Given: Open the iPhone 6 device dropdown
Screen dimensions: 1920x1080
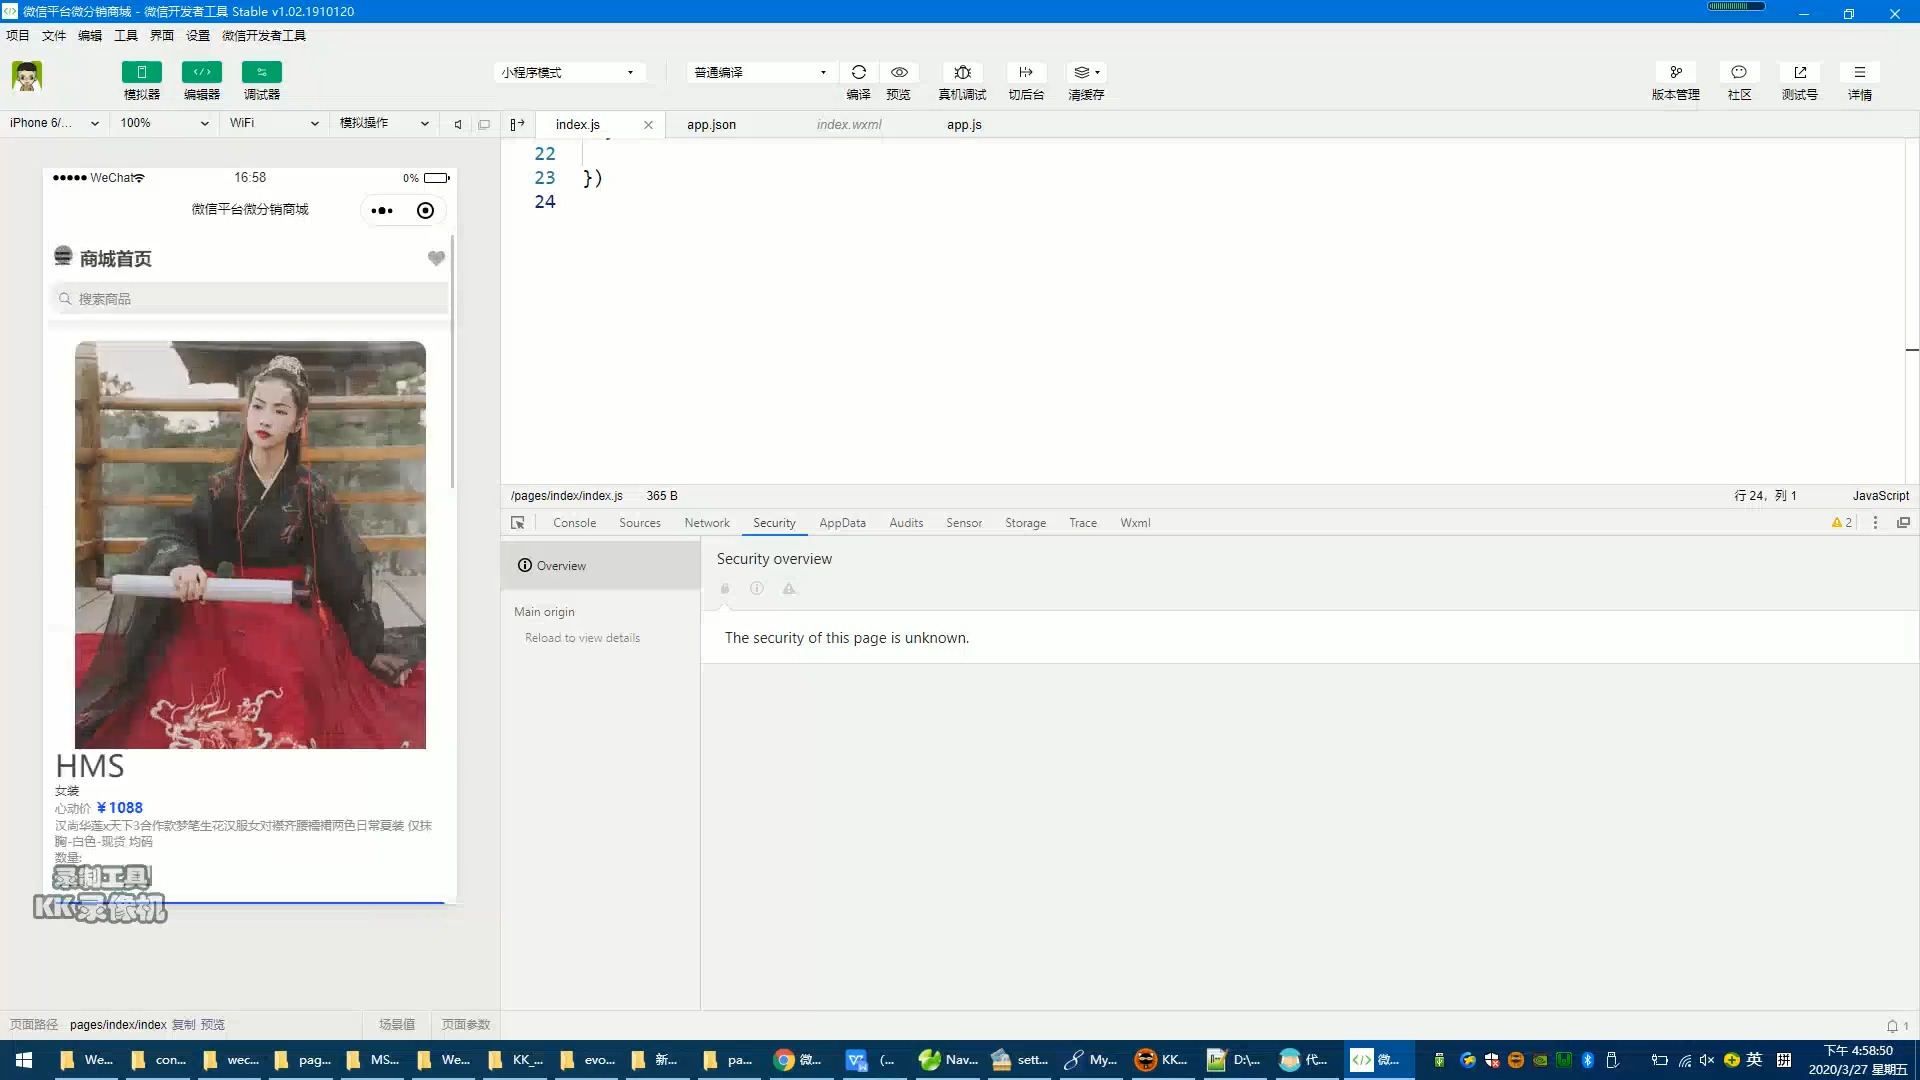Looking at the screenshot, I should click(x=55, y=123).
